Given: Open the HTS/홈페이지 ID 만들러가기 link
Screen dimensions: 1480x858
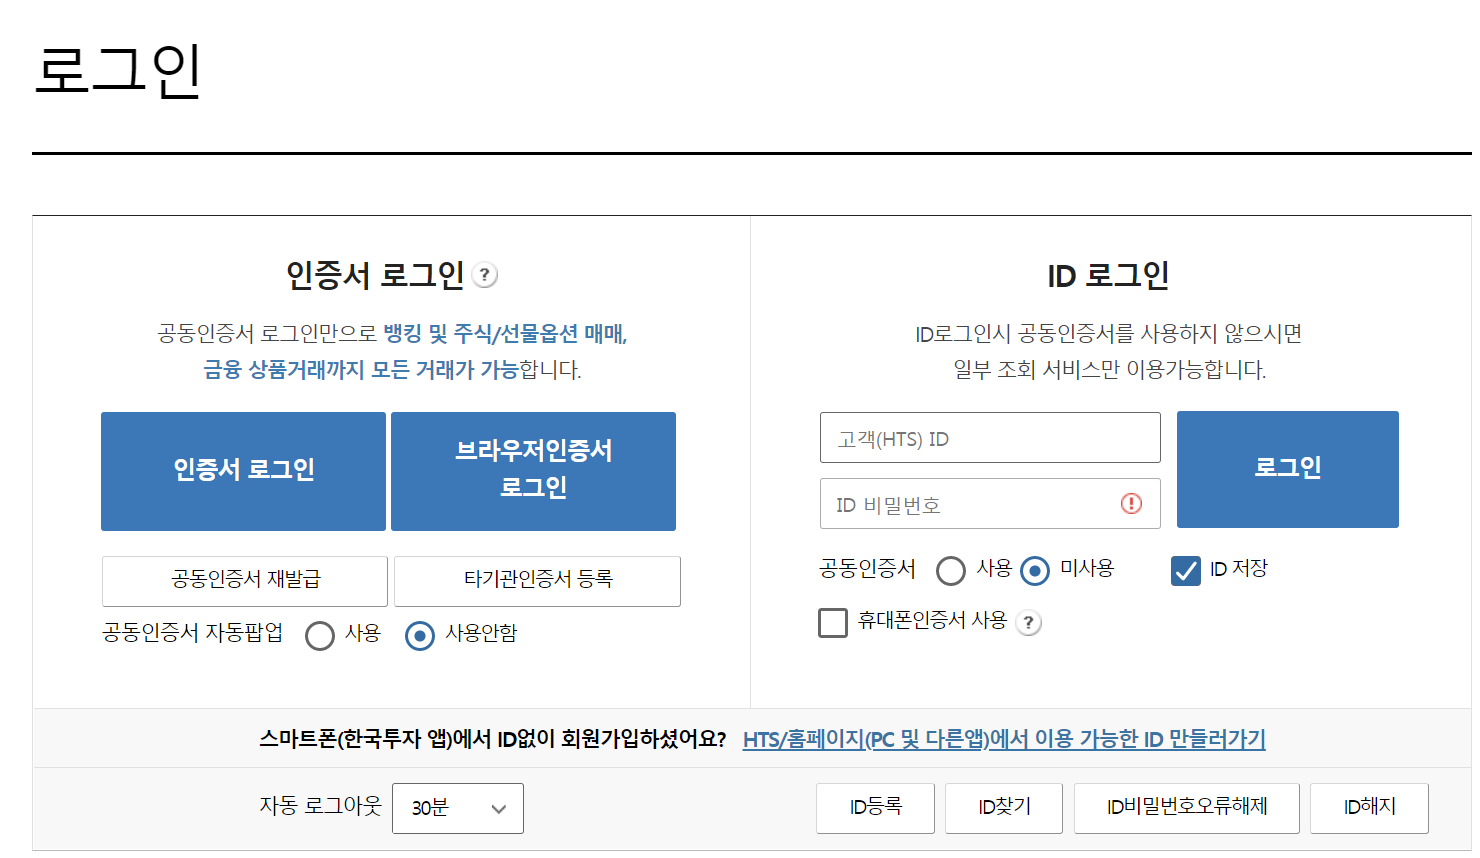Looking at the screenshot, I should click(x=1004, y=739).
